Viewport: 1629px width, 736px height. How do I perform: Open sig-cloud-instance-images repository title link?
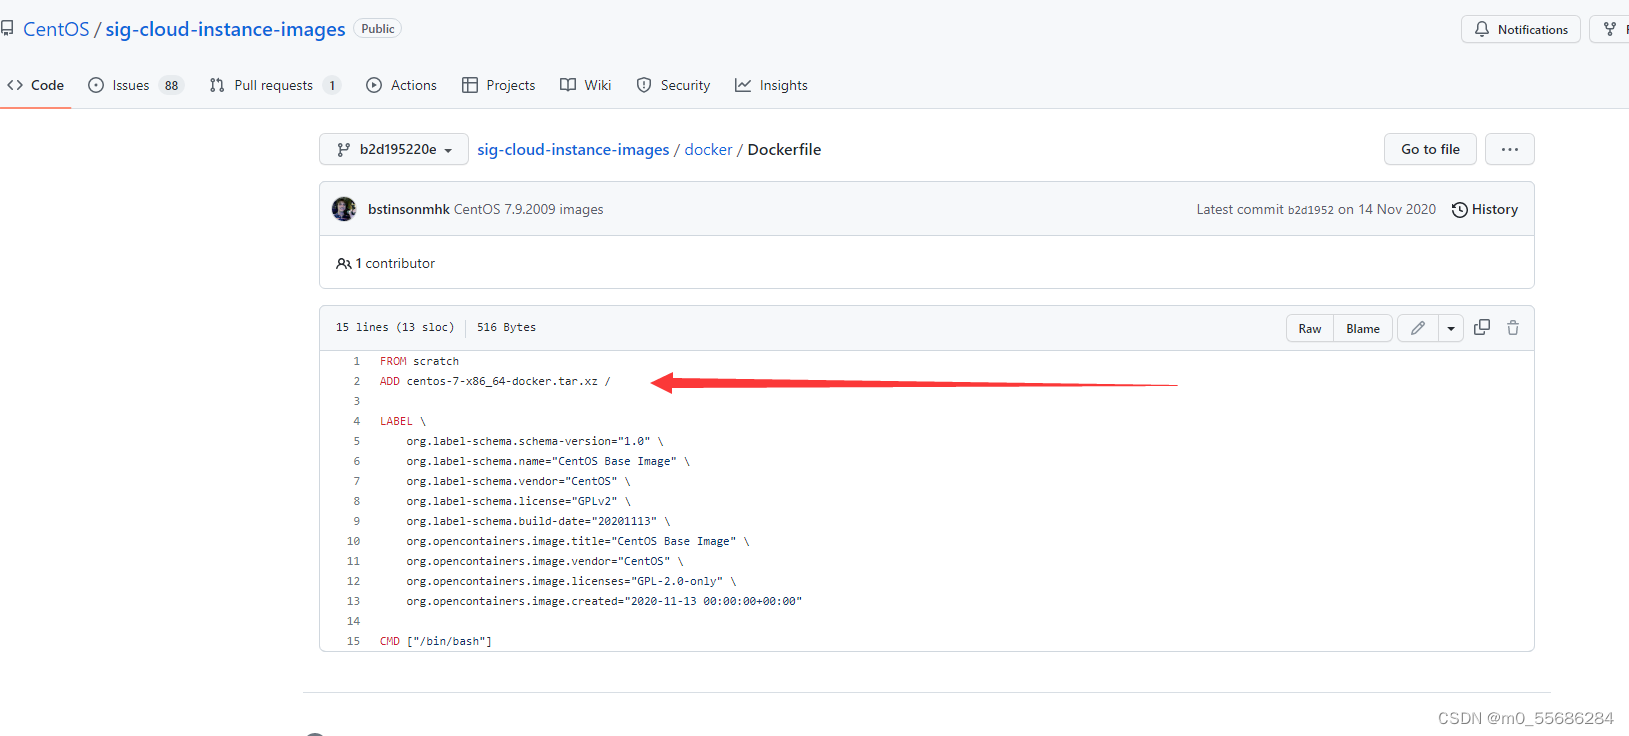(225, 29)
